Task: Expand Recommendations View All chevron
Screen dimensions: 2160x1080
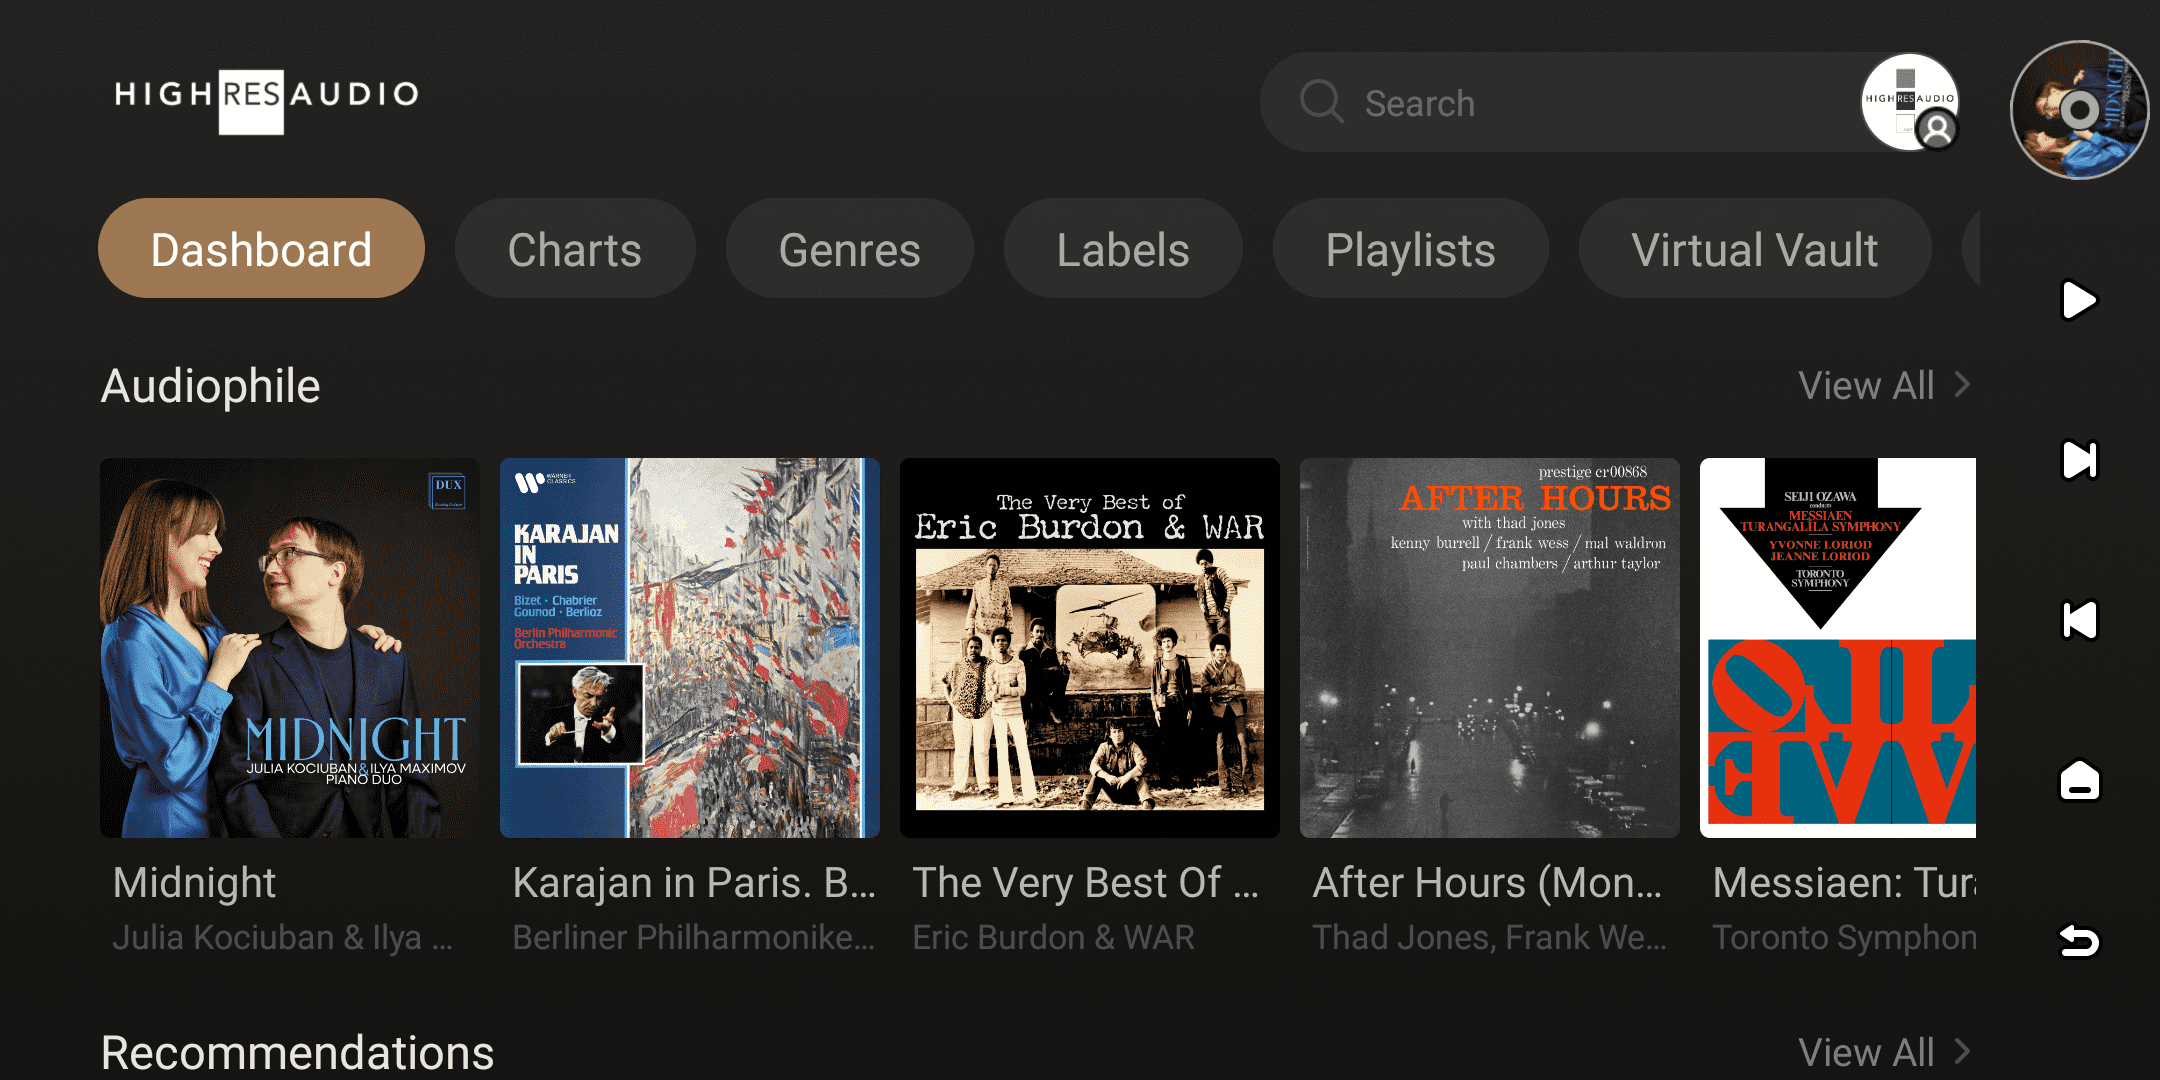Action: pos(1962,1051)
